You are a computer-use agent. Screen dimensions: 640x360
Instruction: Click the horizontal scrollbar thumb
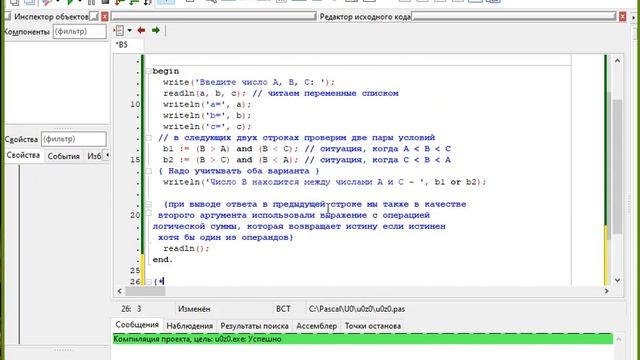tap(145, 291)
